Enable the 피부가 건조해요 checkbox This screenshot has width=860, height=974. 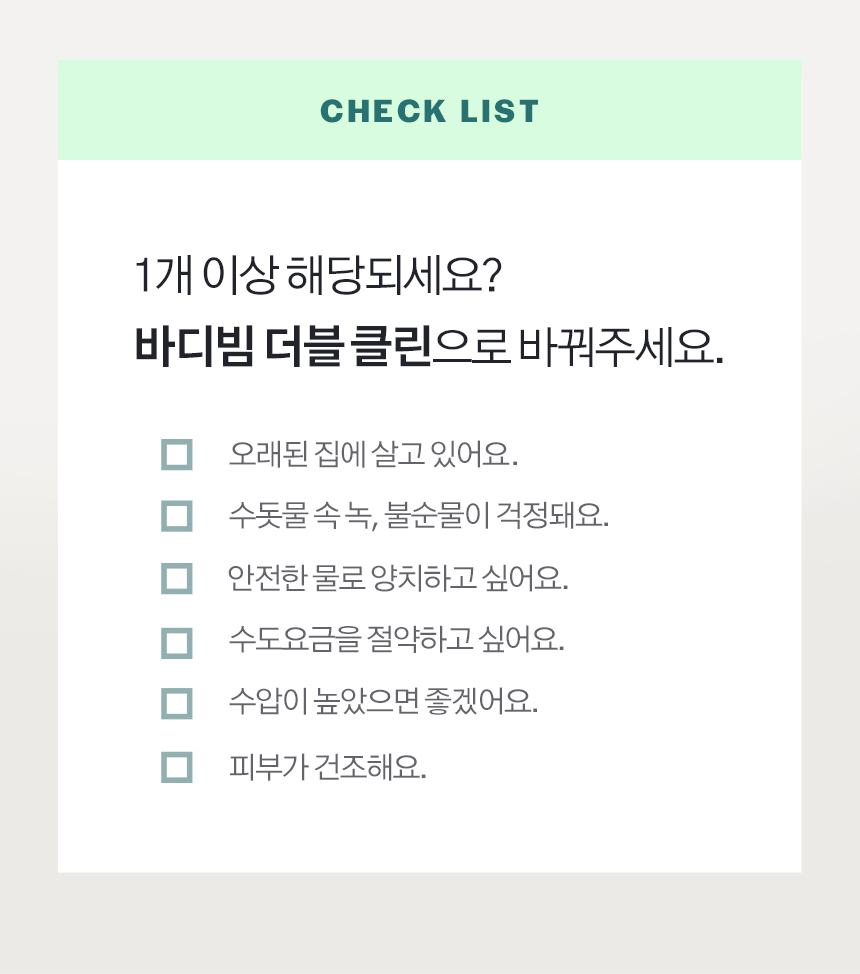click(176, 767)
